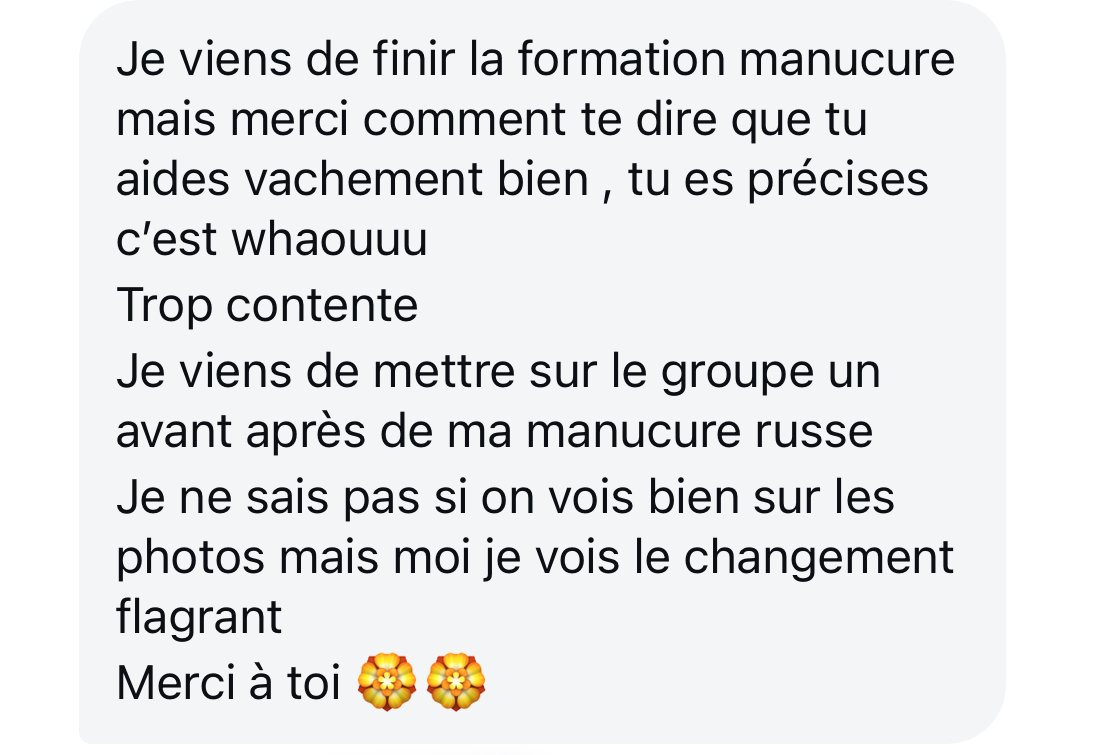
Task: Click the phrase "manucure russe"
Action: click(x=700, y=431)
